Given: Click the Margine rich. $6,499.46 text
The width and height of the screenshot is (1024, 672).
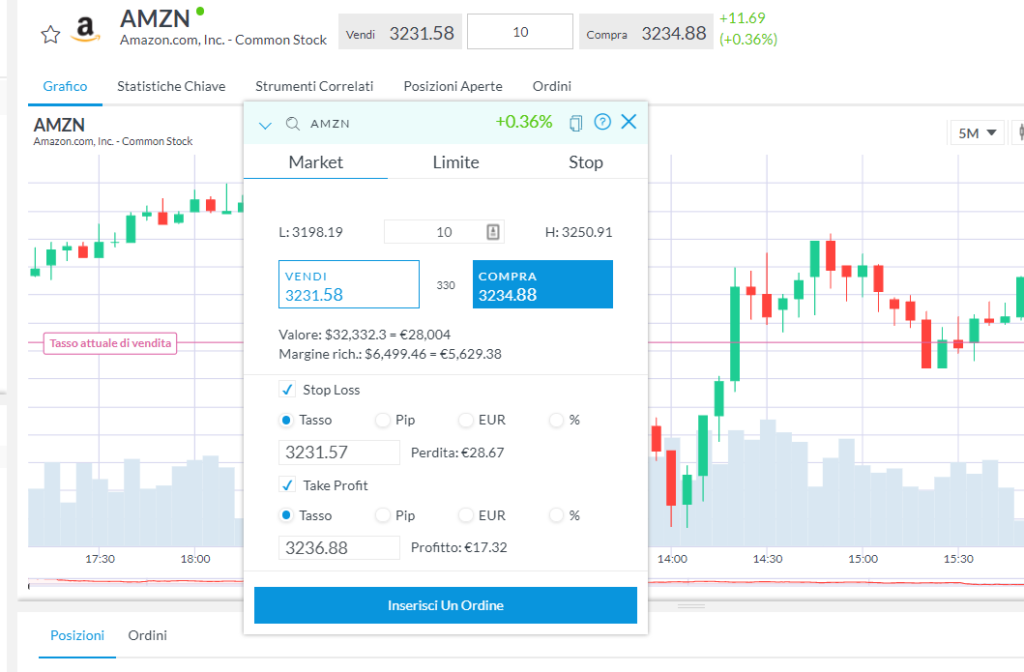Looking at the screenshot, I should [x=390, y=354].
